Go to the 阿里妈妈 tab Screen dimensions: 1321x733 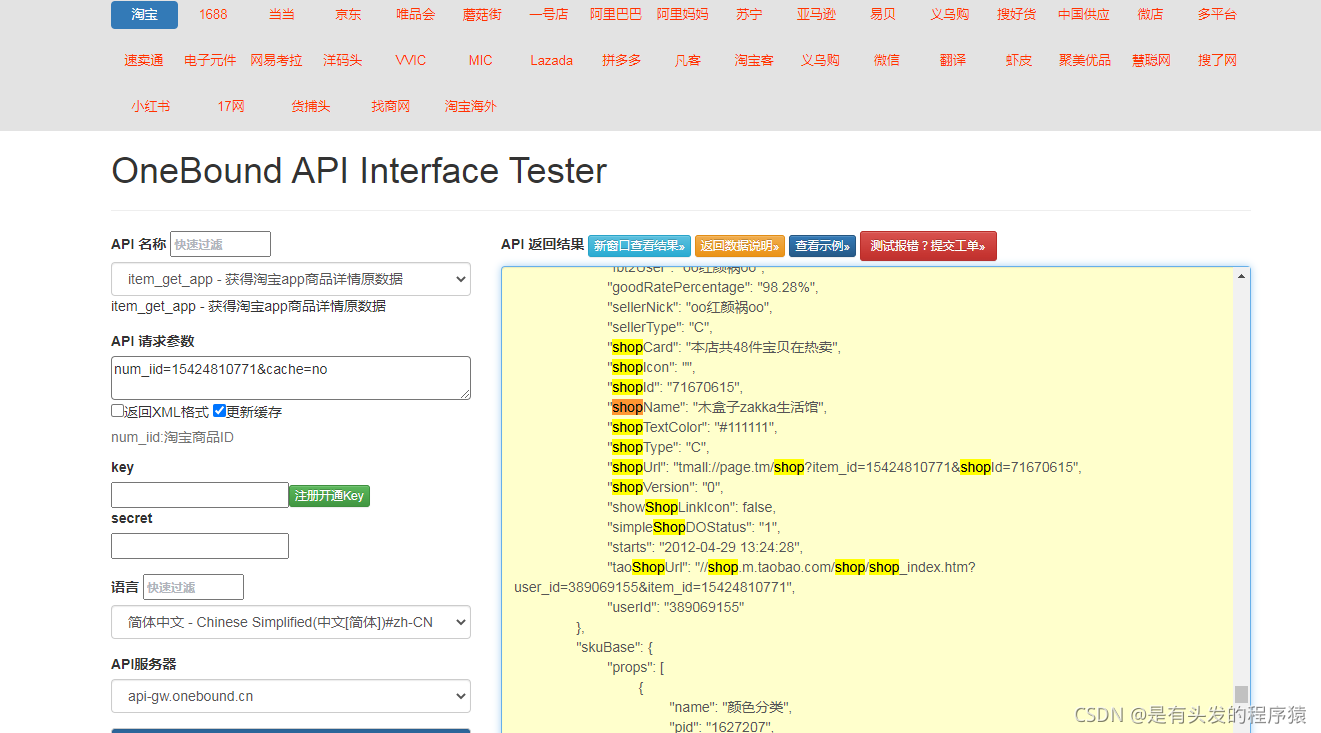[x=683, y=15]
